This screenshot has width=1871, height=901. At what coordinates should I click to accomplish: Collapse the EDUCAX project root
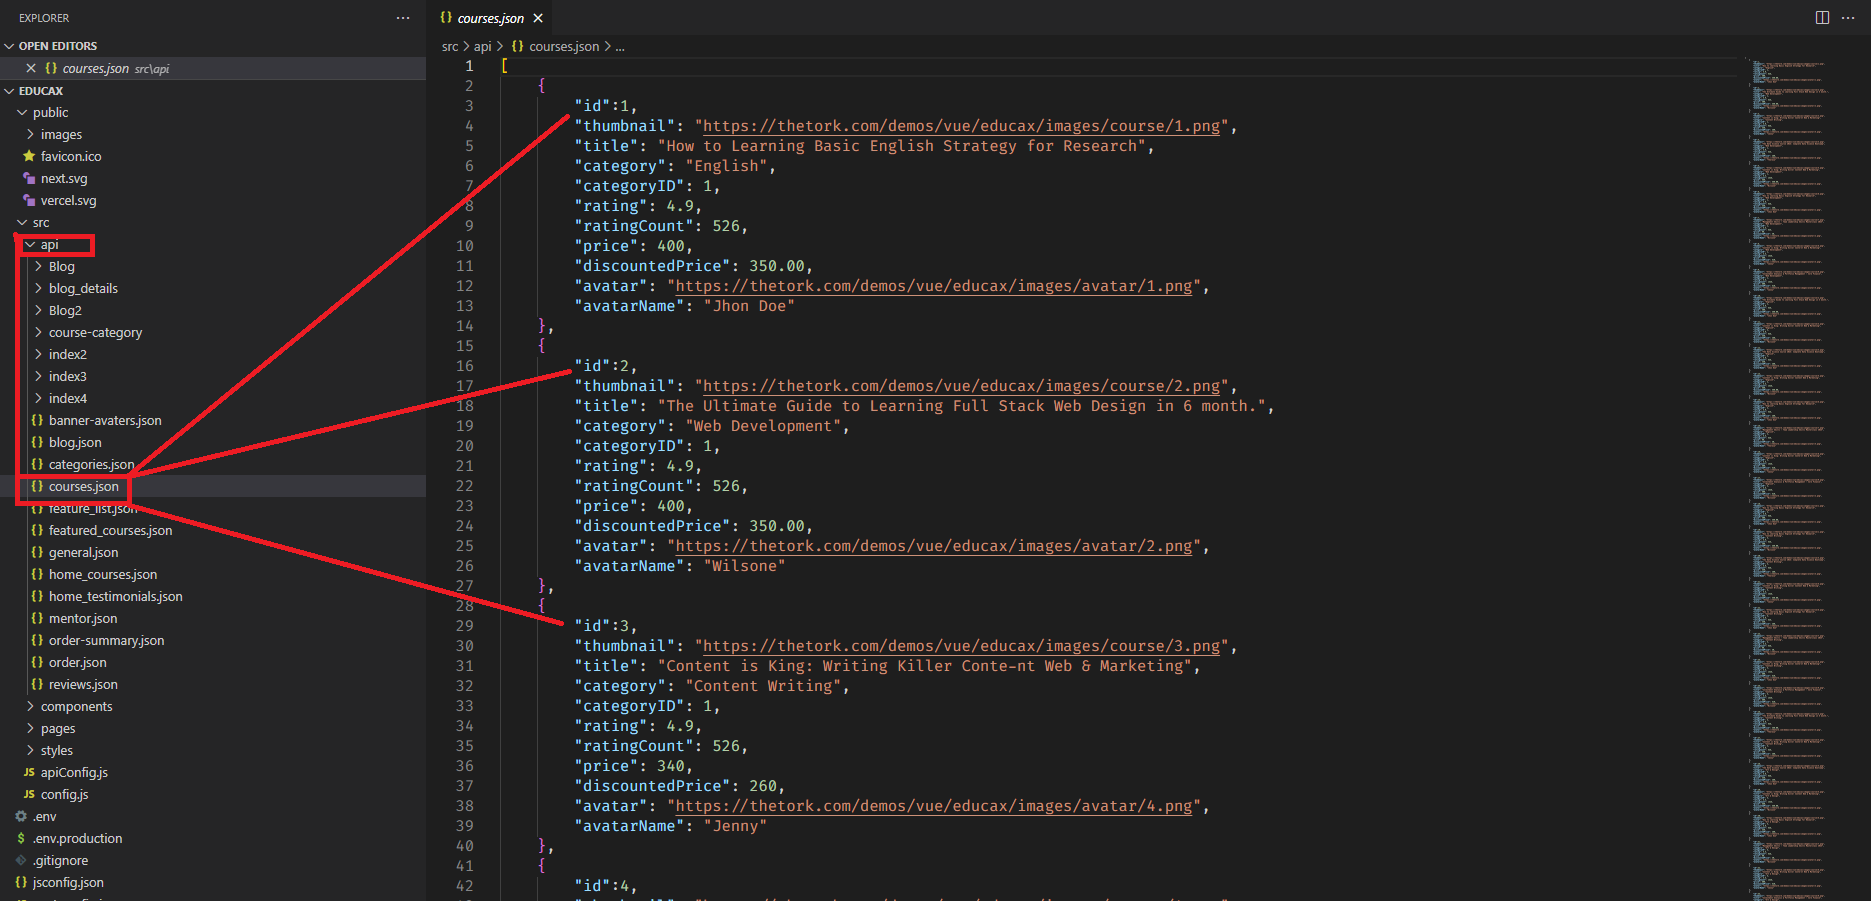(x=40, y=90)
